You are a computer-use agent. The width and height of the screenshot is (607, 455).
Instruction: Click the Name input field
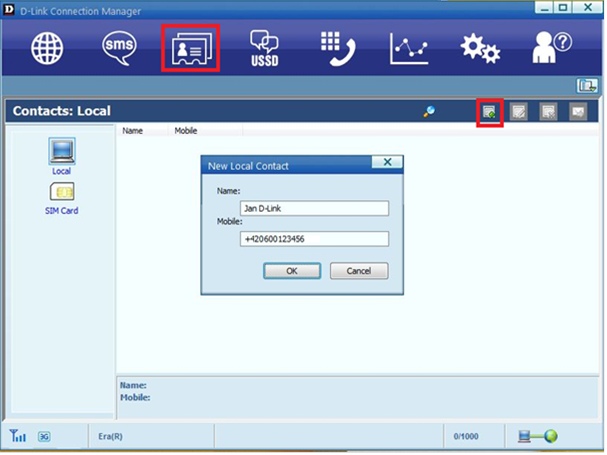point(314,208)
